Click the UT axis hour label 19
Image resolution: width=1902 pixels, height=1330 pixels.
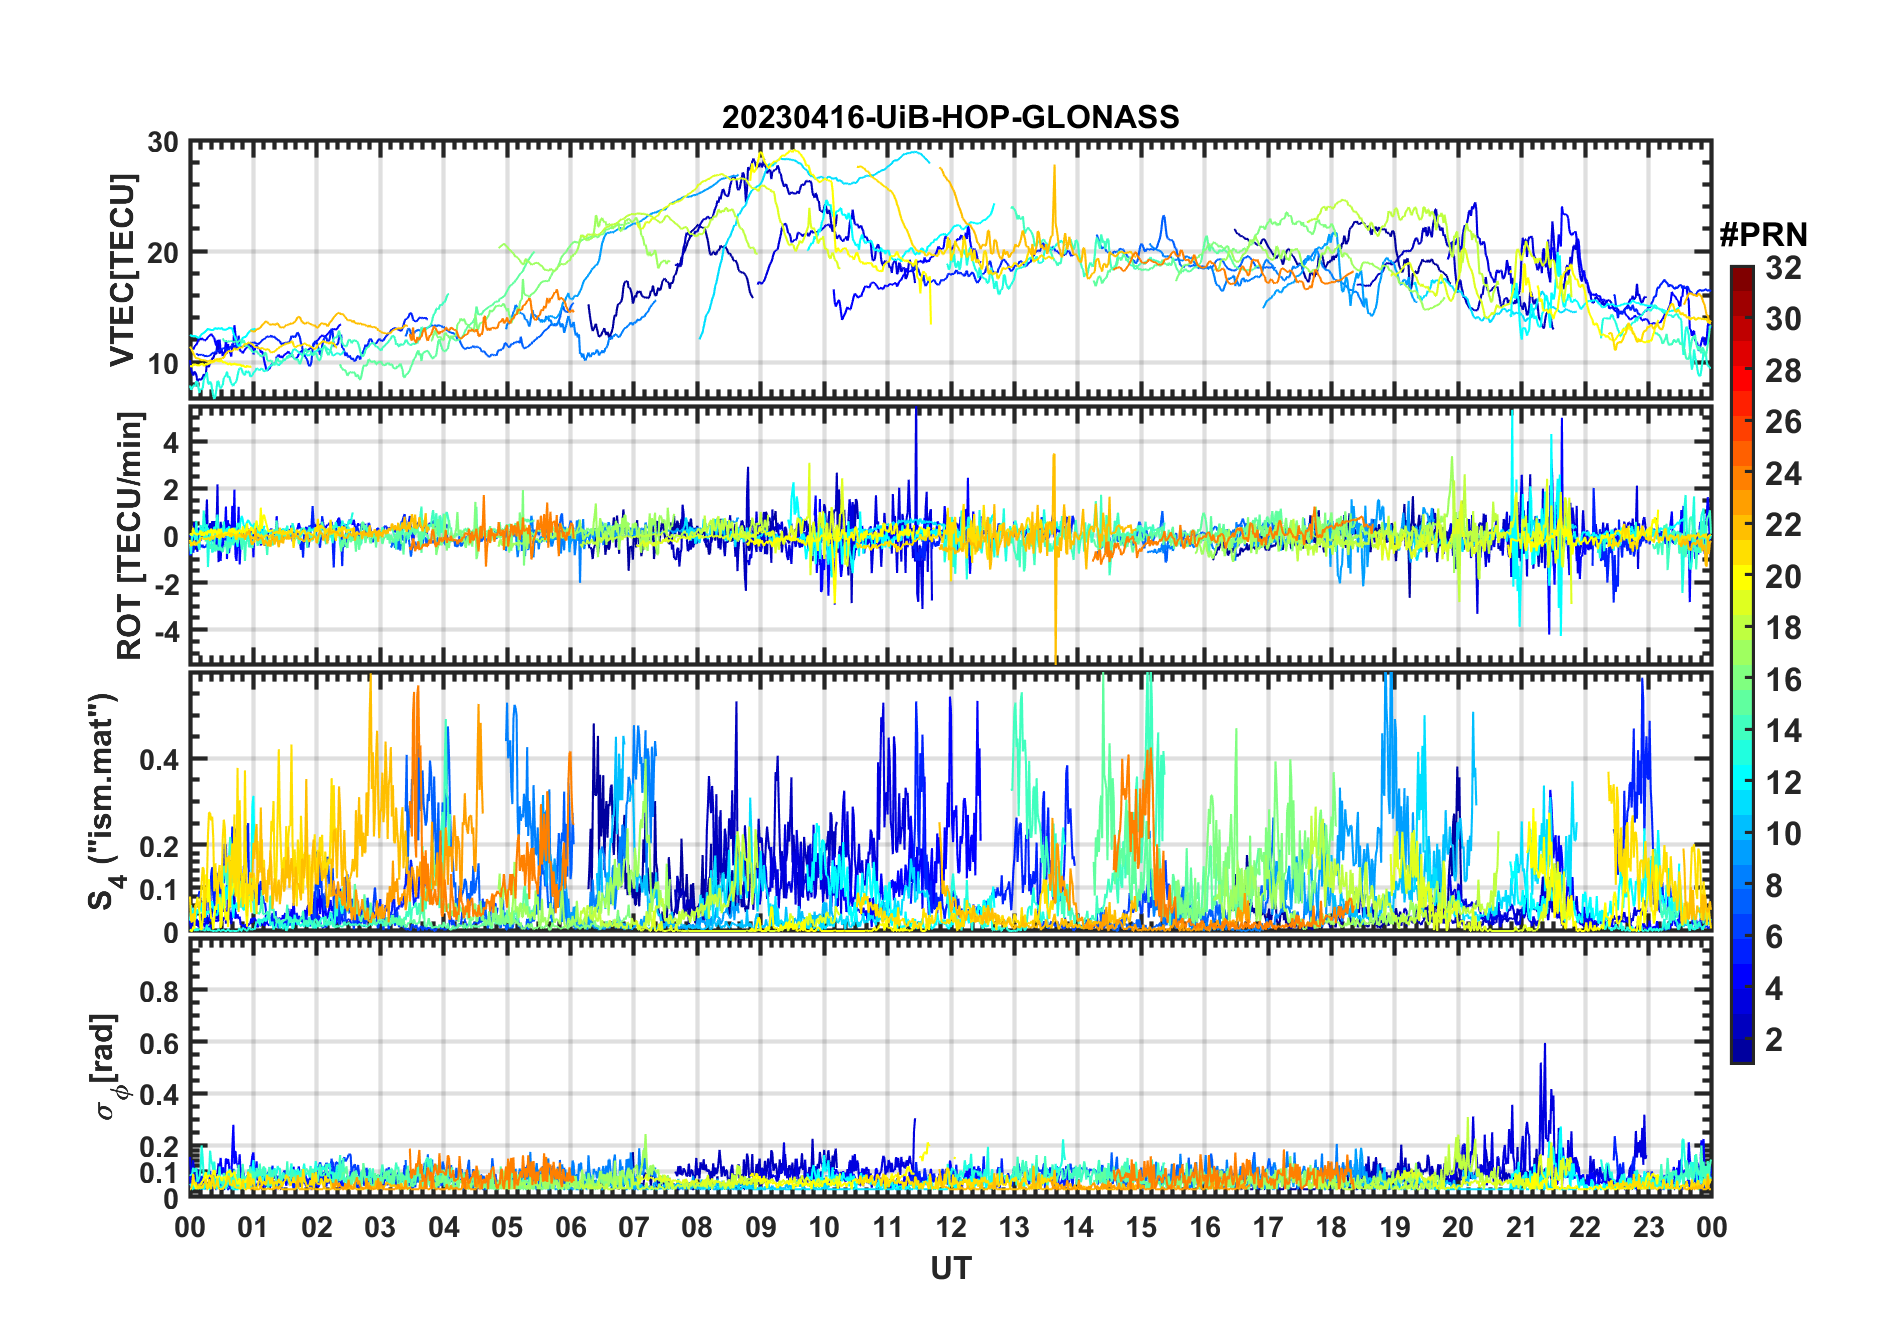[x=1395, y=1227]
